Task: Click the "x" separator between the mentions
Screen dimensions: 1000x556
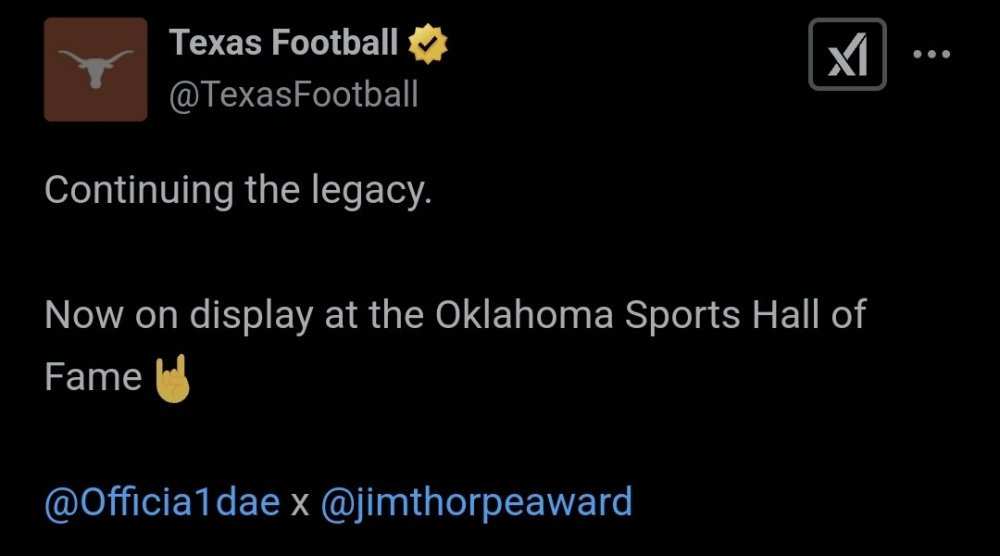Action: [x=300, y=502]
